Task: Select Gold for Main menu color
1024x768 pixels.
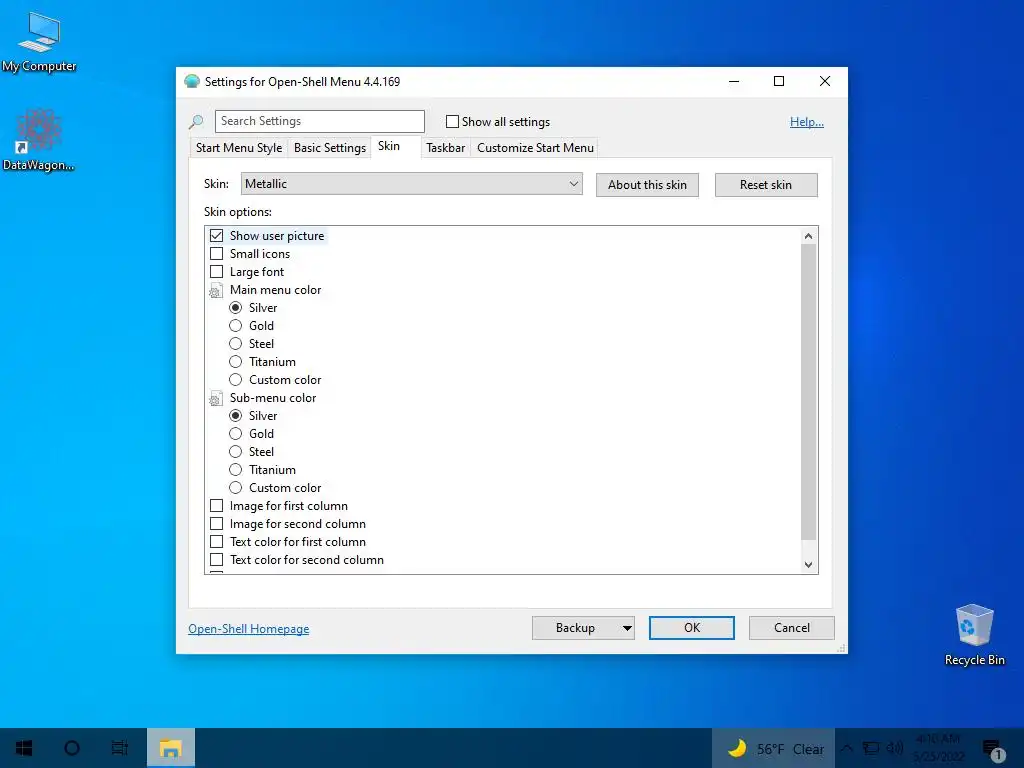Action: click(236, 326)
